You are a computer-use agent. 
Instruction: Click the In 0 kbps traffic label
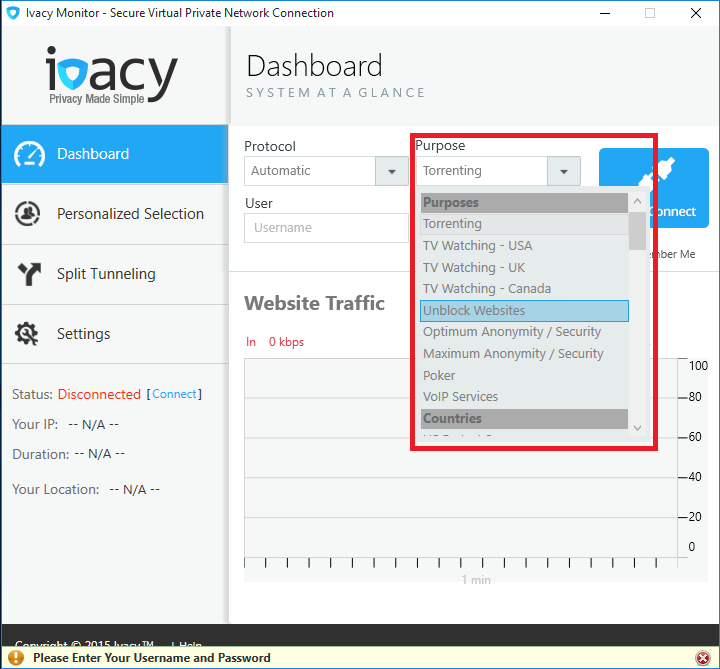coord(275,342)
